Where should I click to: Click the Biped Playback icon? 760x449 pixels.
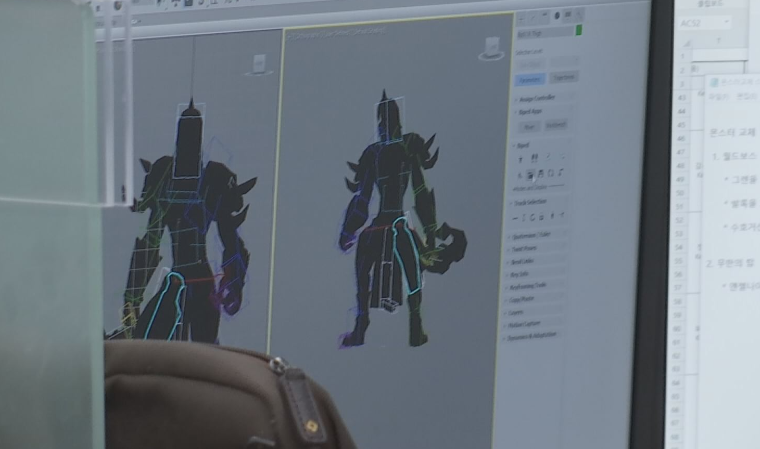[521, 176]
